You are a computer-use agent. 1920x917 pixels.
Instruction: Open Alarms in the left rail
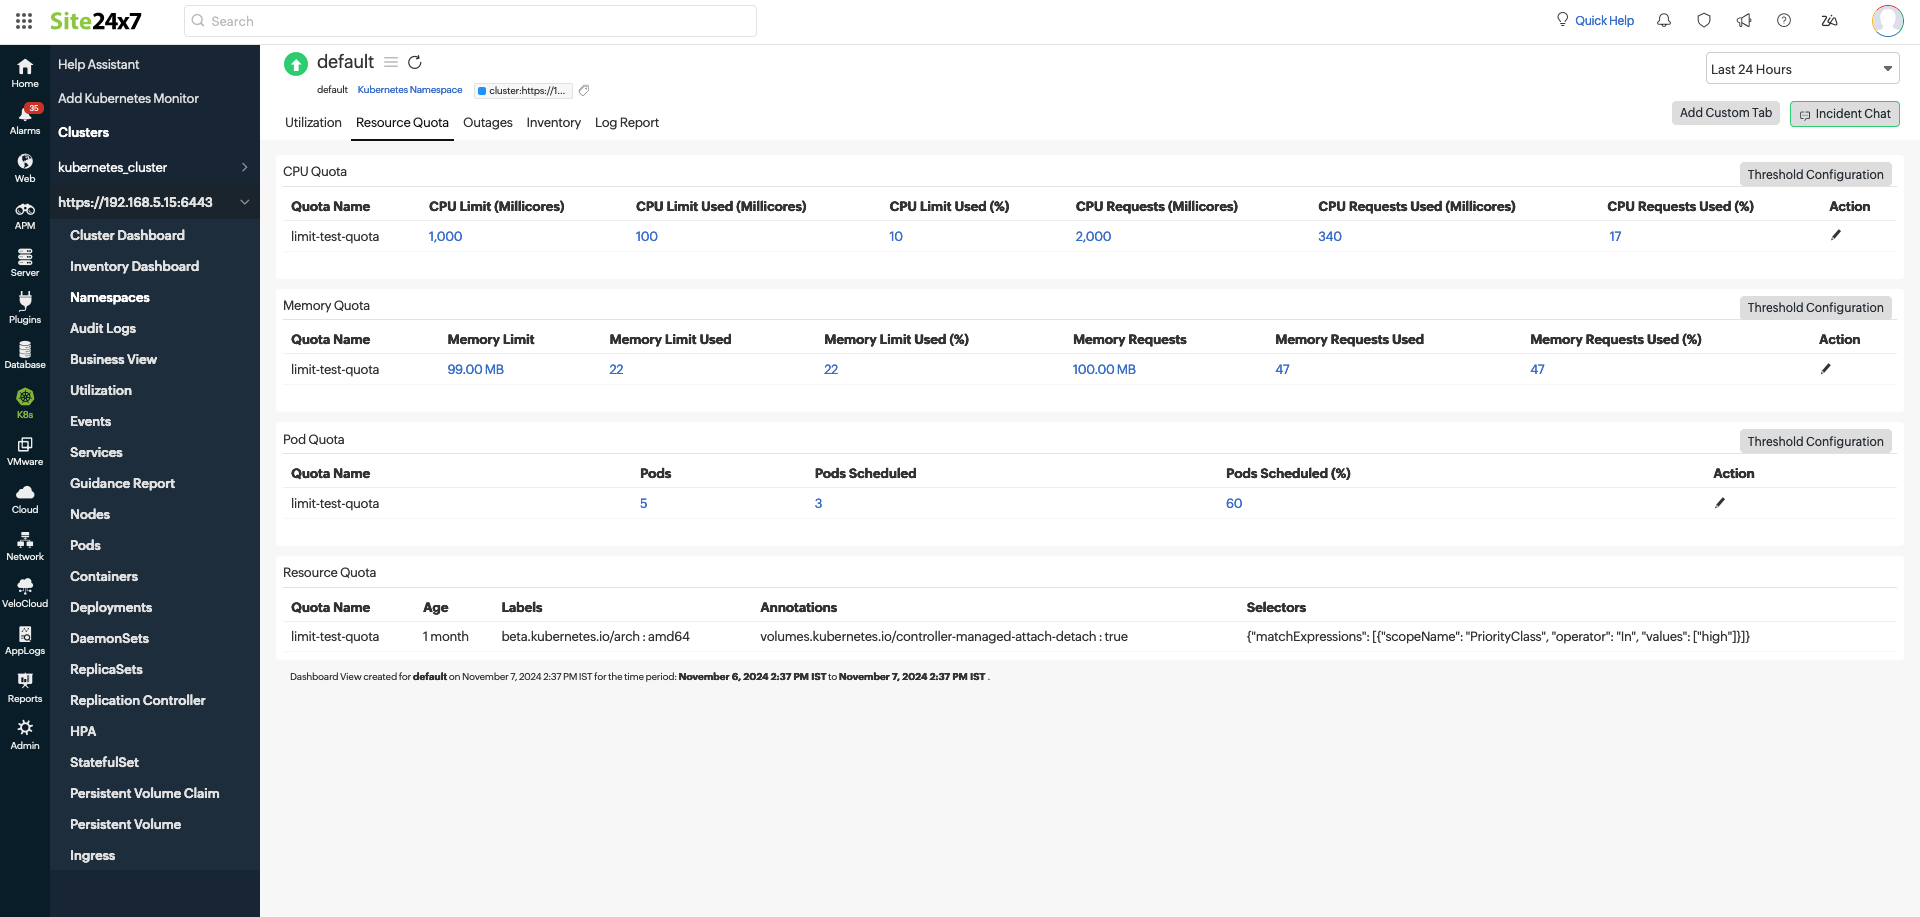tap(25, 120)
